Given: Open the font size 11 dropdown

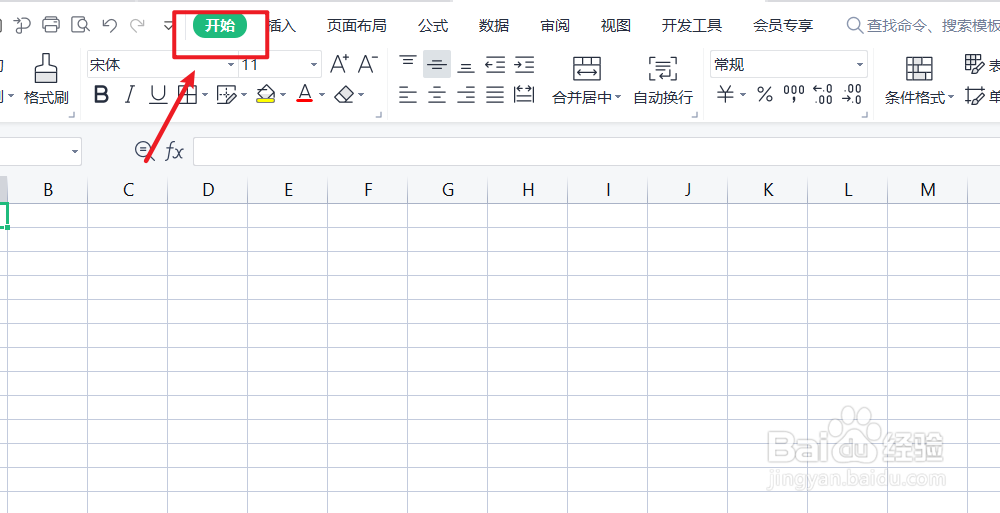Looking at the screenshot, I should tap(314, 65).
